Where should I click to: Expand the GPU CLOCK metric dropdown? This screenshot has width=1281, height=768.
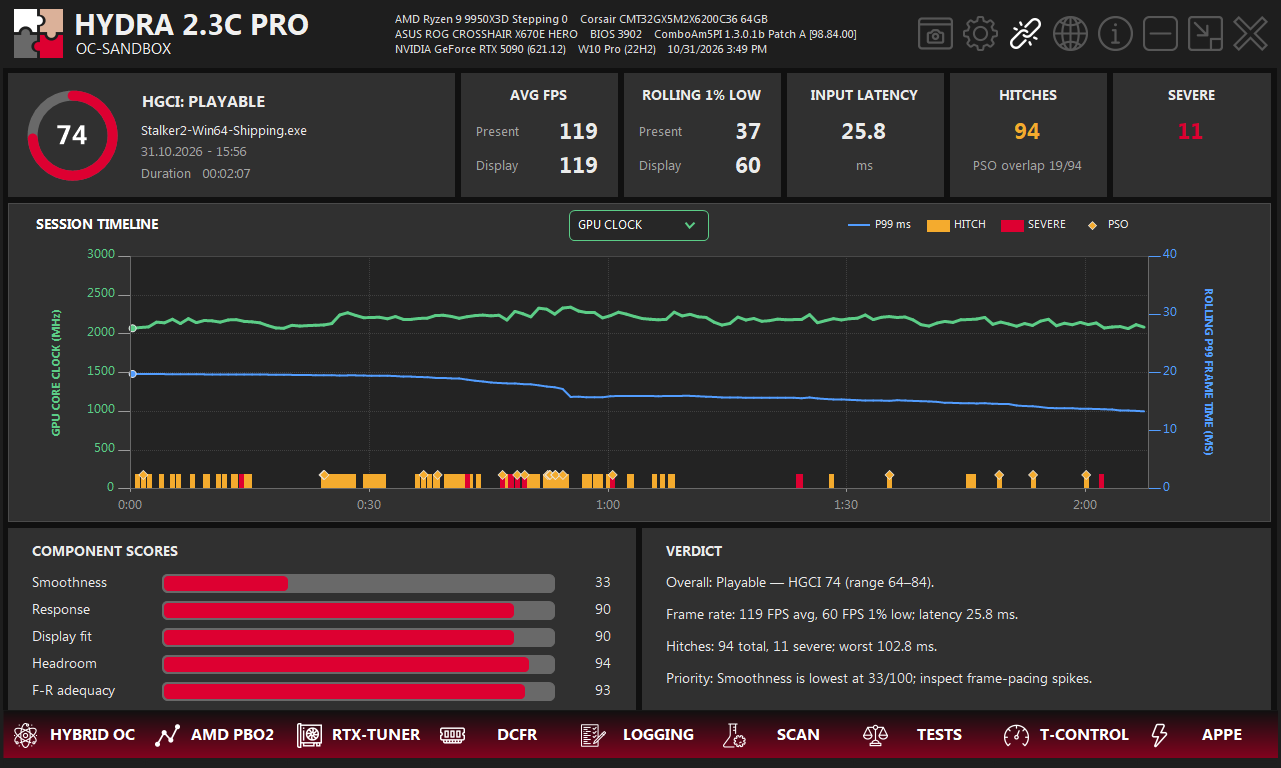coord(638,225)
